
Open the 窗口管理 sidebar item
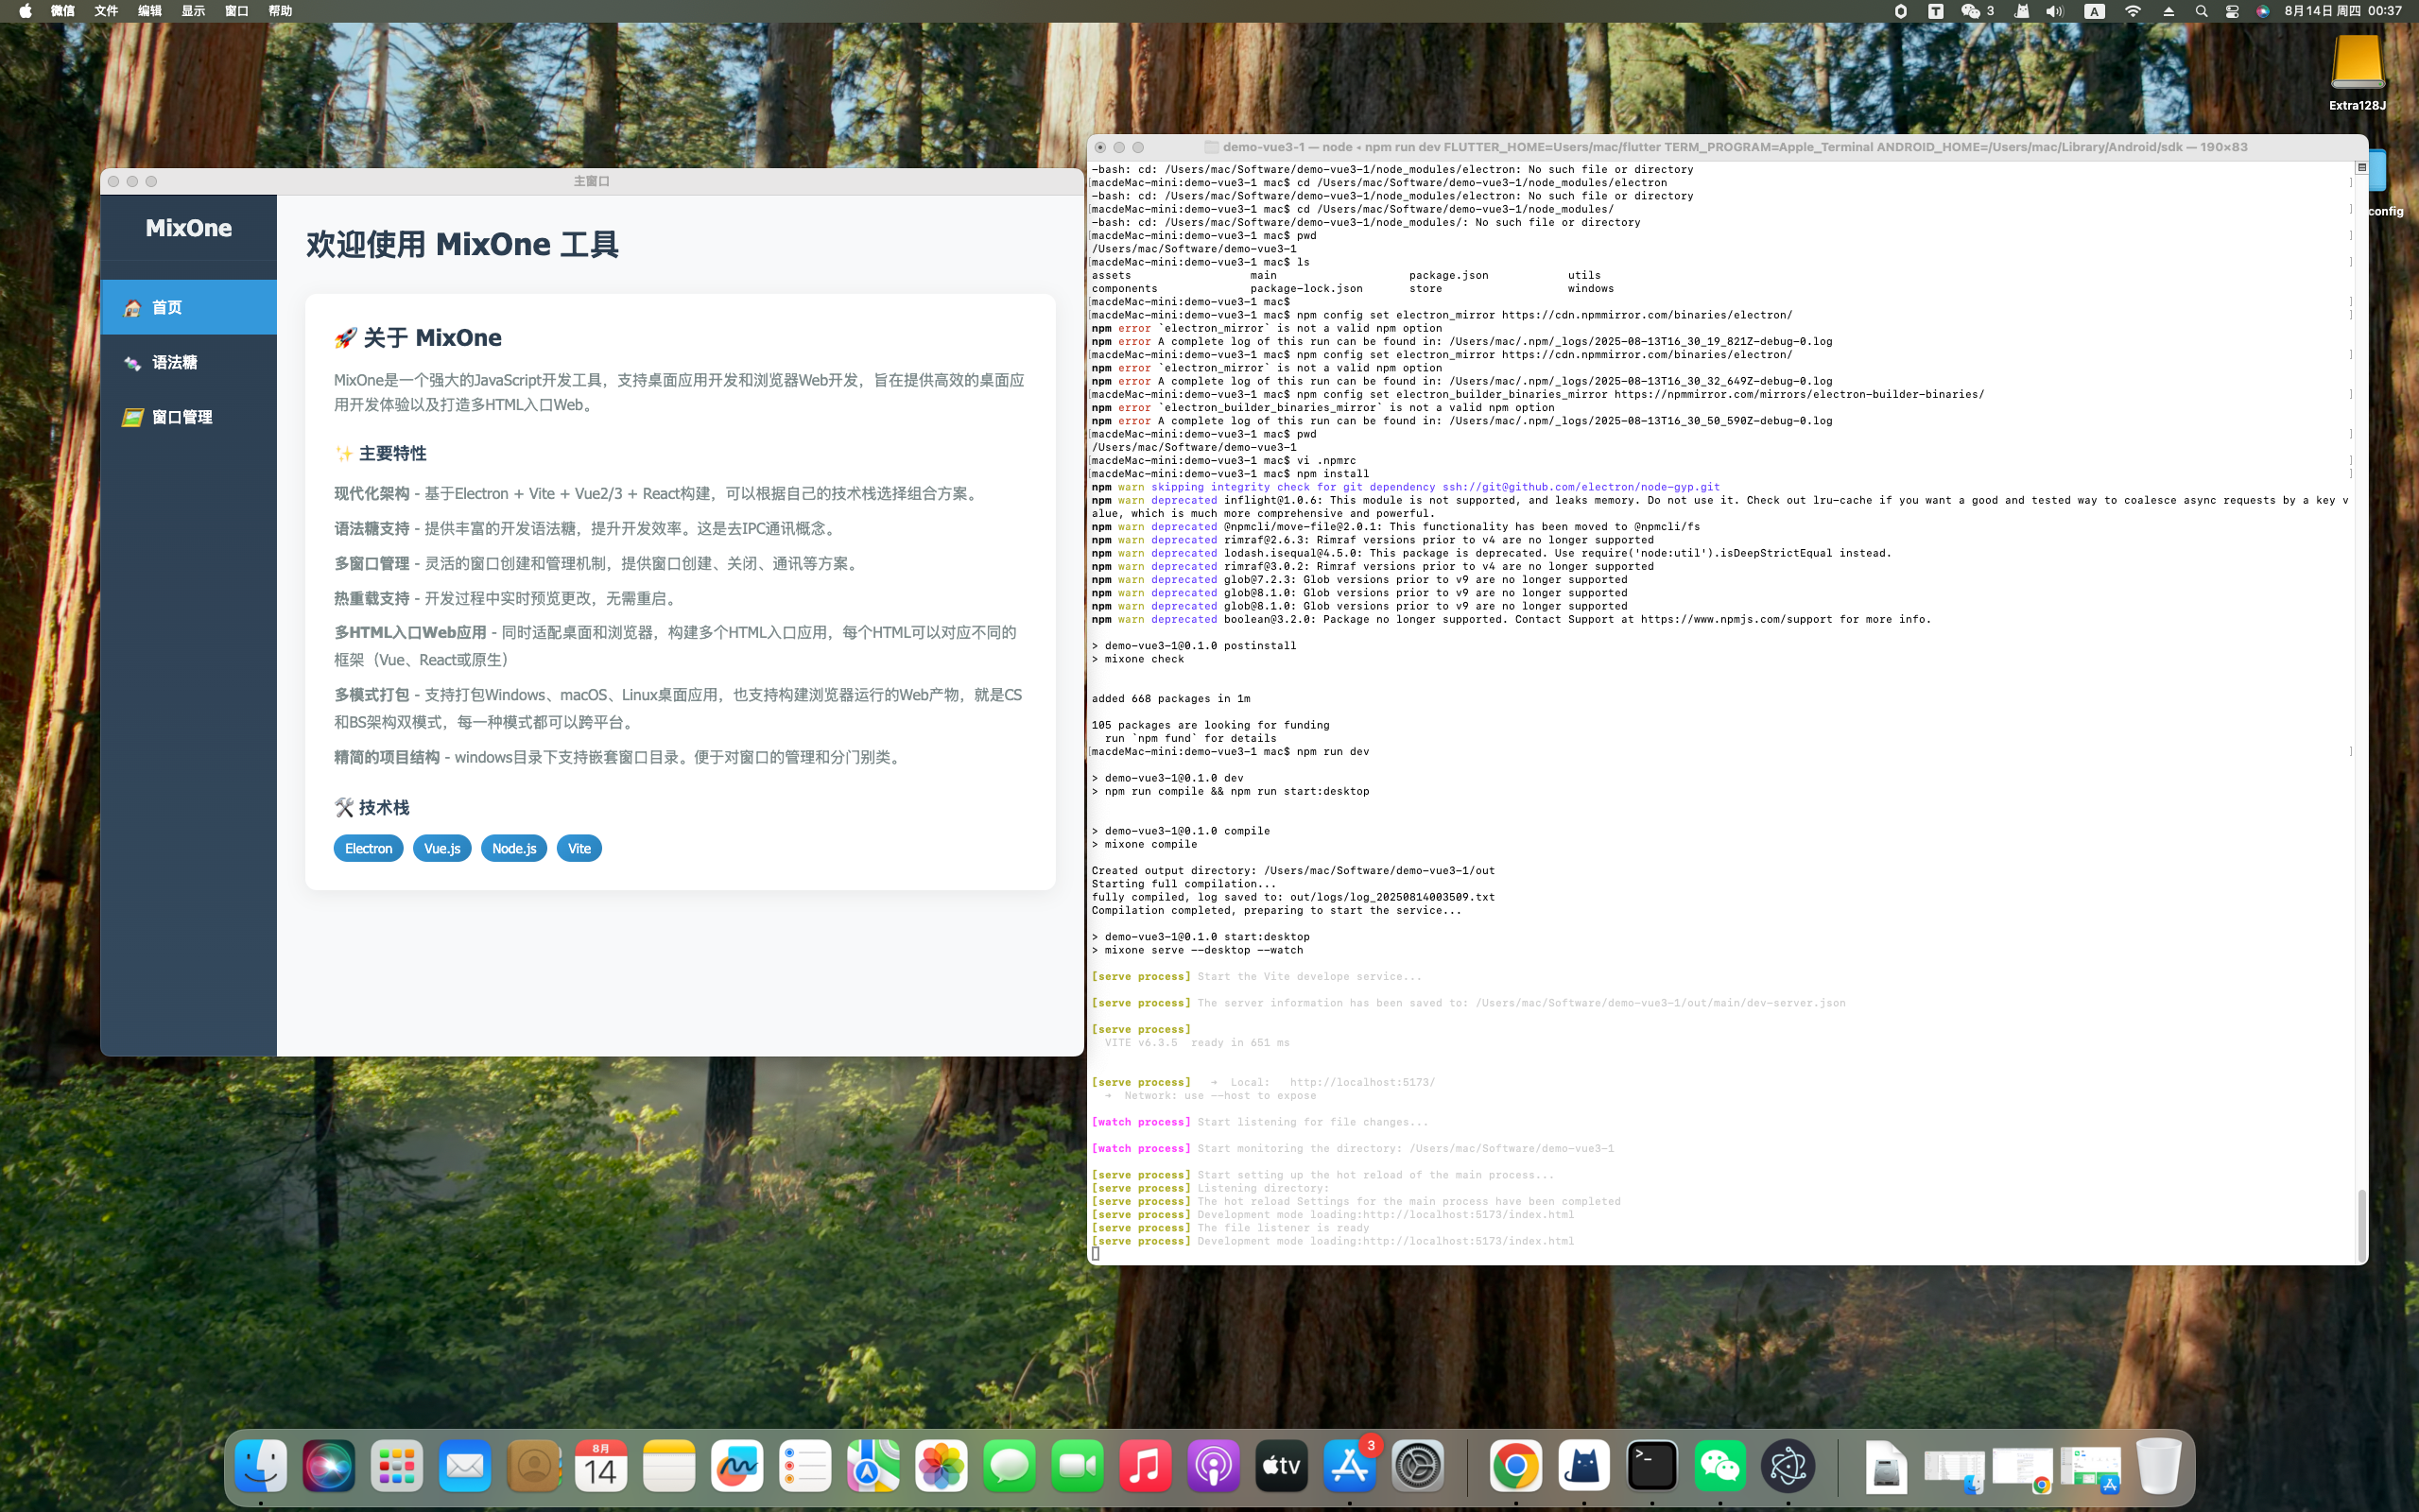188,417
